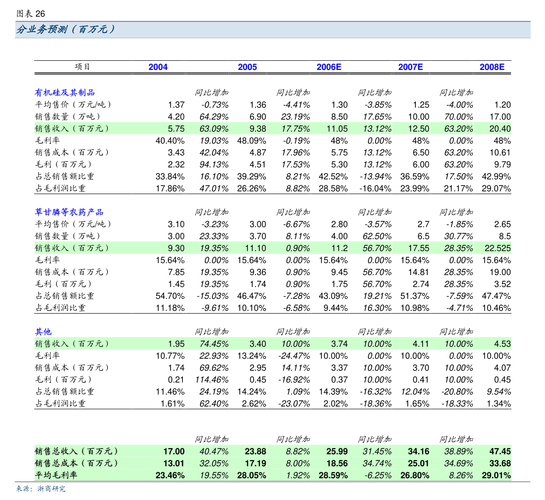Click the '图表 26' caption text
This screenshot has width=545, height=500.
(31, 14)
